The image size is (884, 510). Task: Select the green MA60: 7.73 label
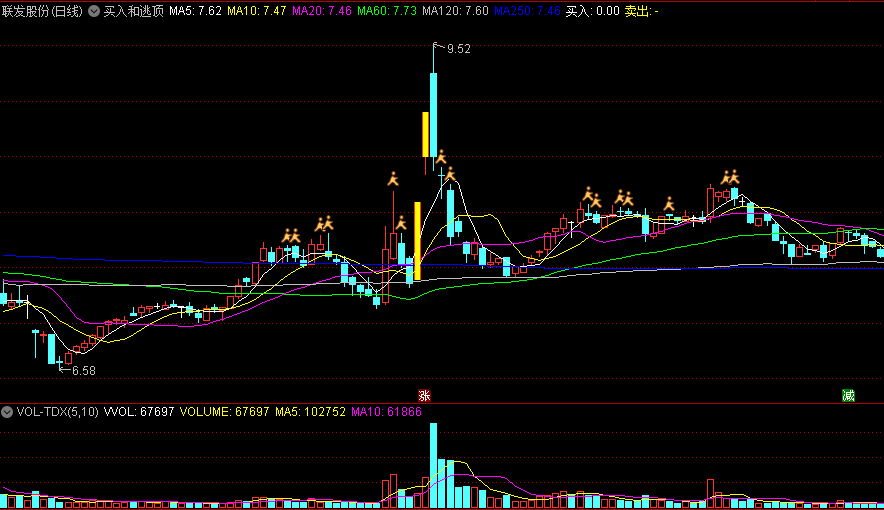[x=387, y=11]
